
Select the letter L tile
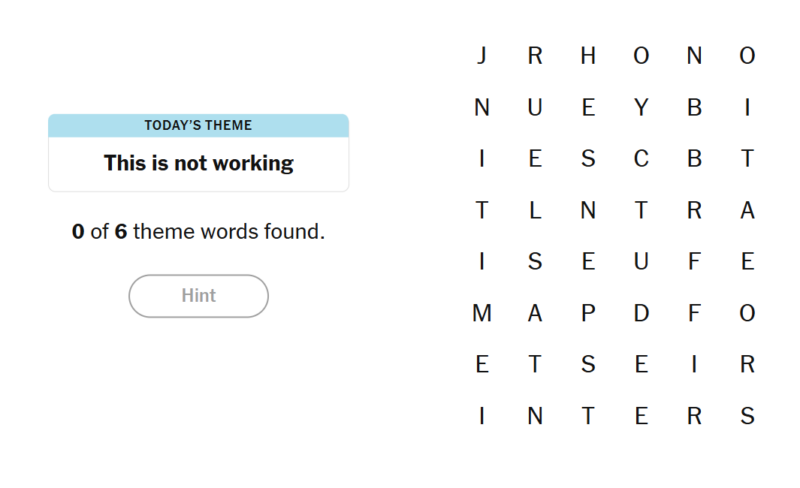coord(535,211)
